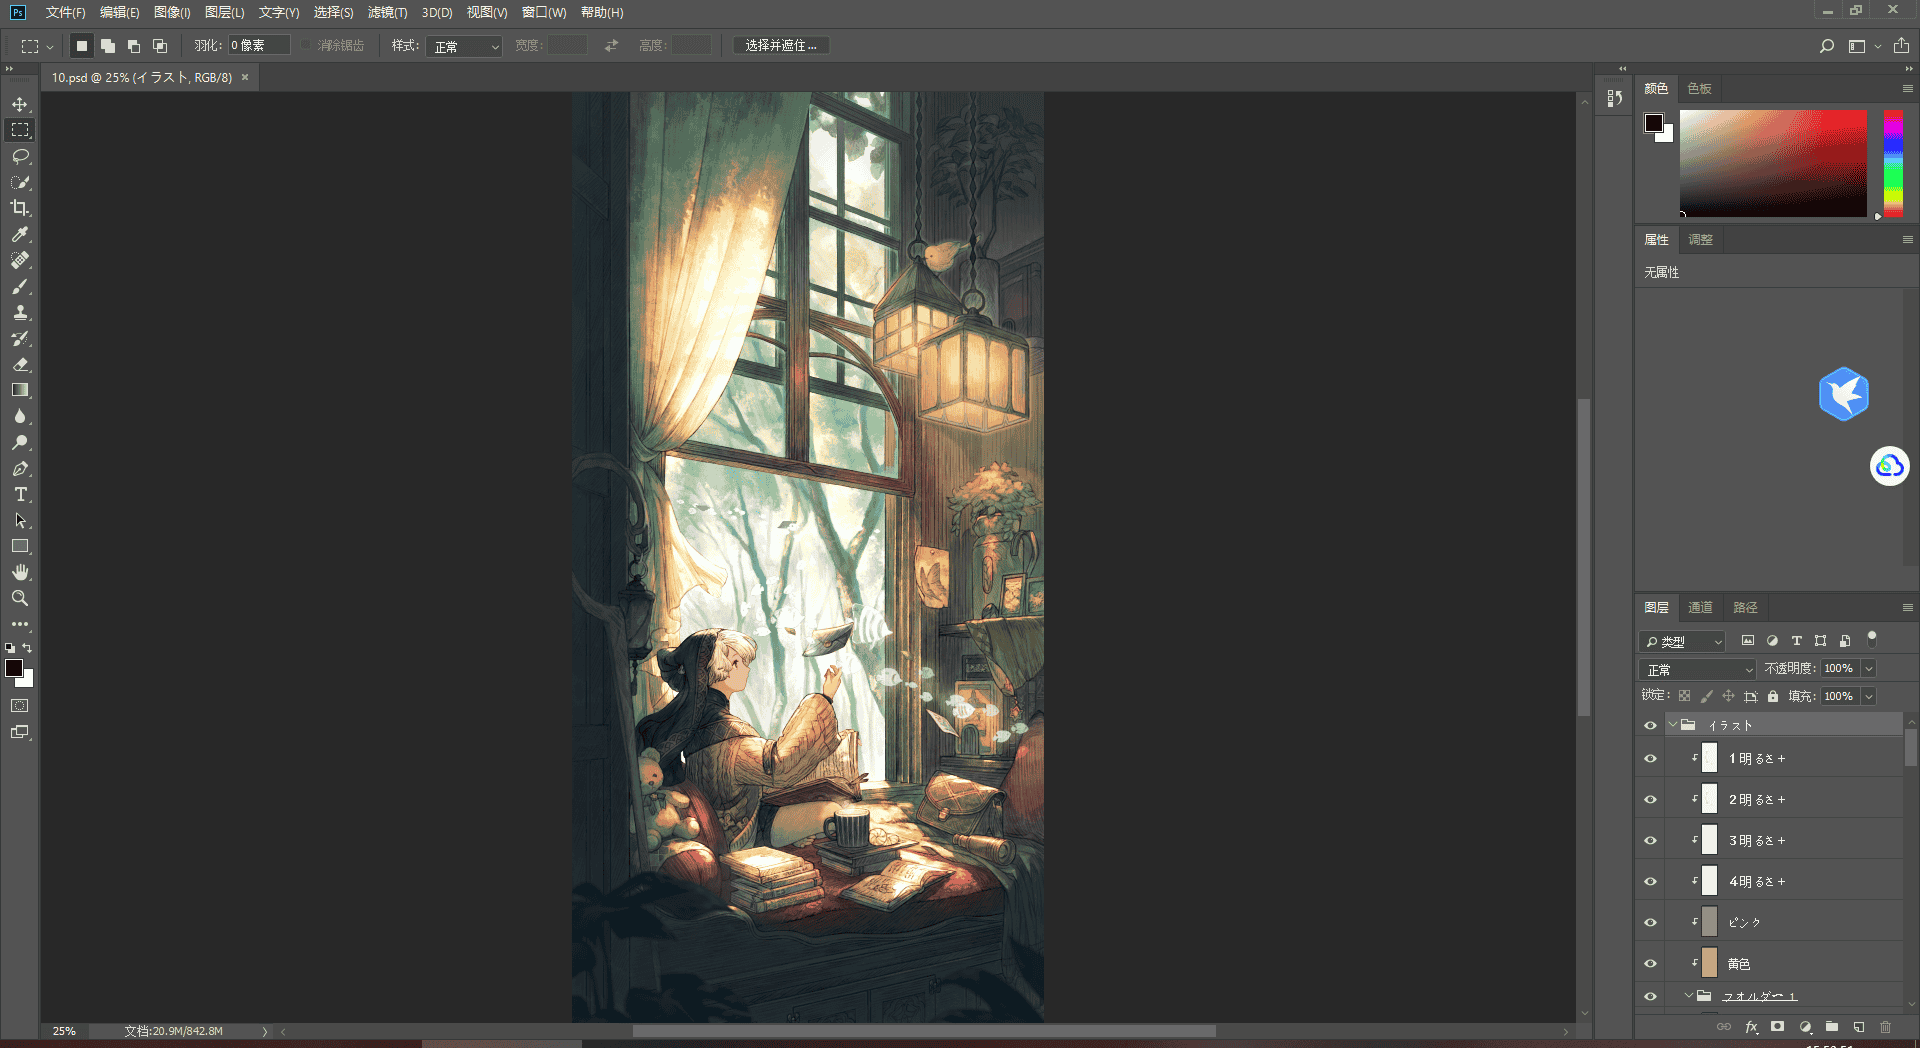The height and width of the screenshot is (1048, 1920).
Task: Select the Eyedropper tool
Action: pos(20,234)
